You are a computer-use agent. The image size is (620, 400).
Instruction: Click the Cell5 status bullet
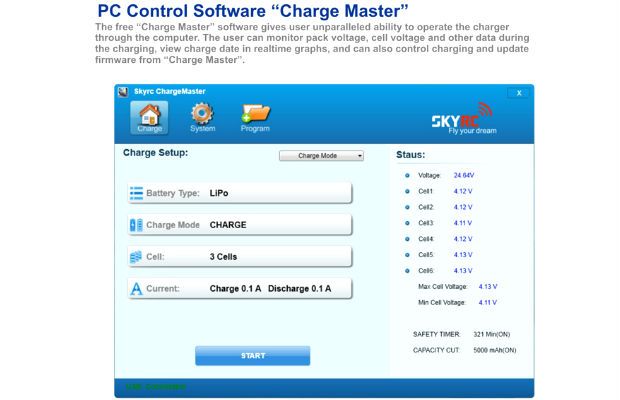click(x=407, y=255)
